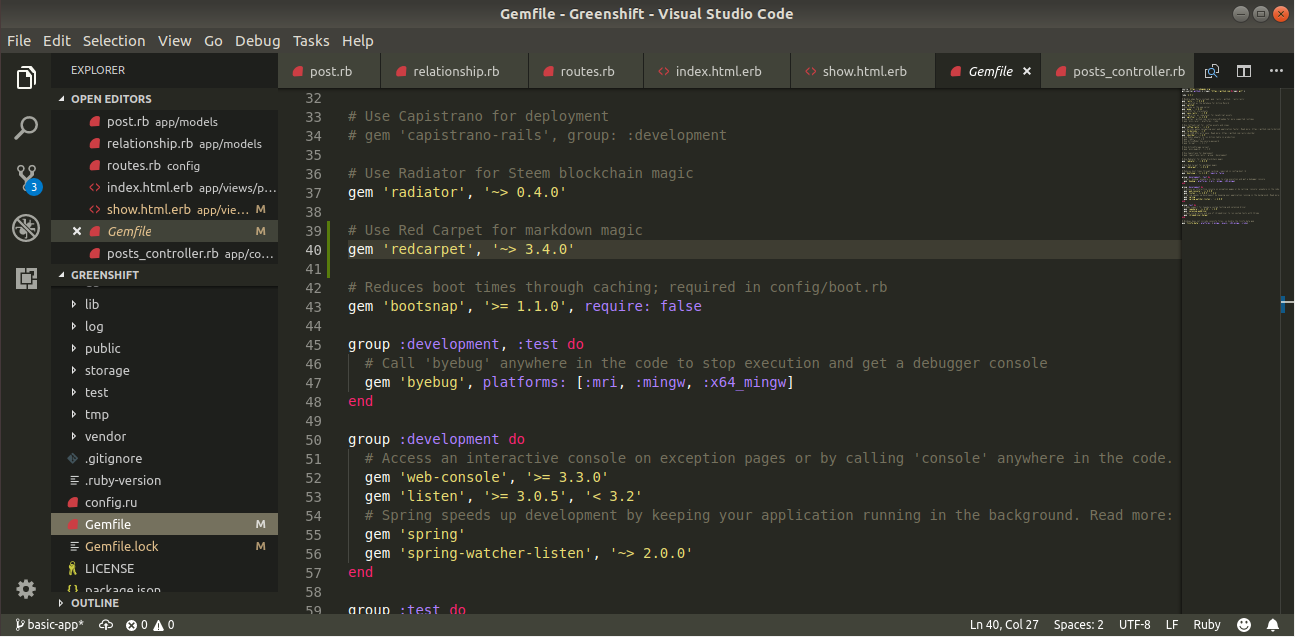Open the Explorer view in activity bar
This screenshot has height=637, width=1295.
pos(26,78)
